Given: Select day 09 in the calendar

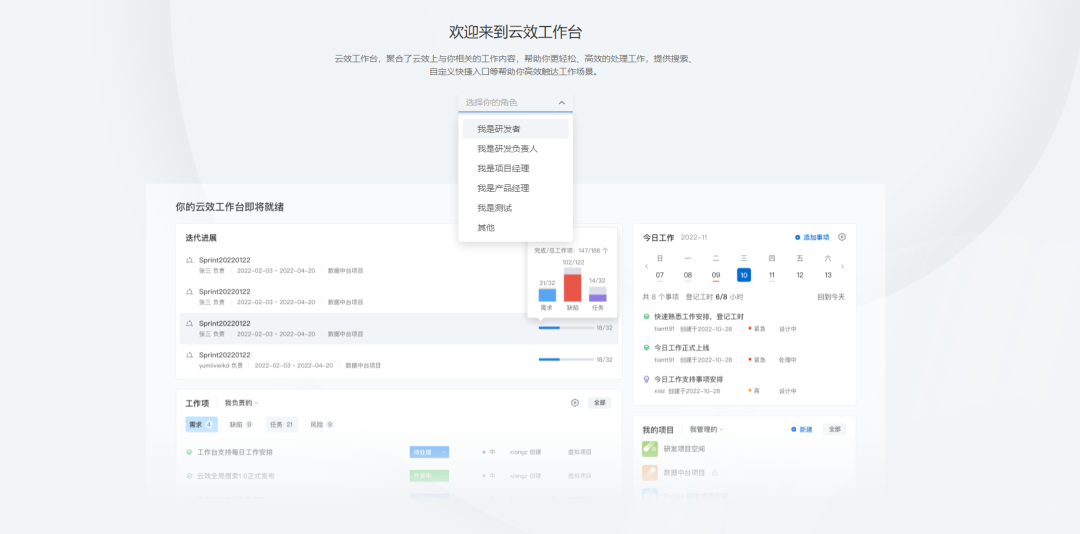Looking at the screenshot, I should 716,275.
